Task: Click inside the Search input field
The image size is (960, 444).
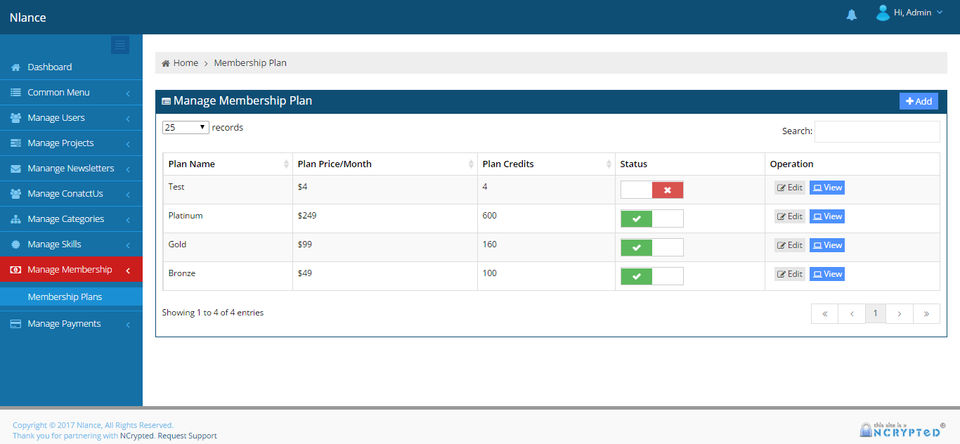Action: (x=877, y=132)
